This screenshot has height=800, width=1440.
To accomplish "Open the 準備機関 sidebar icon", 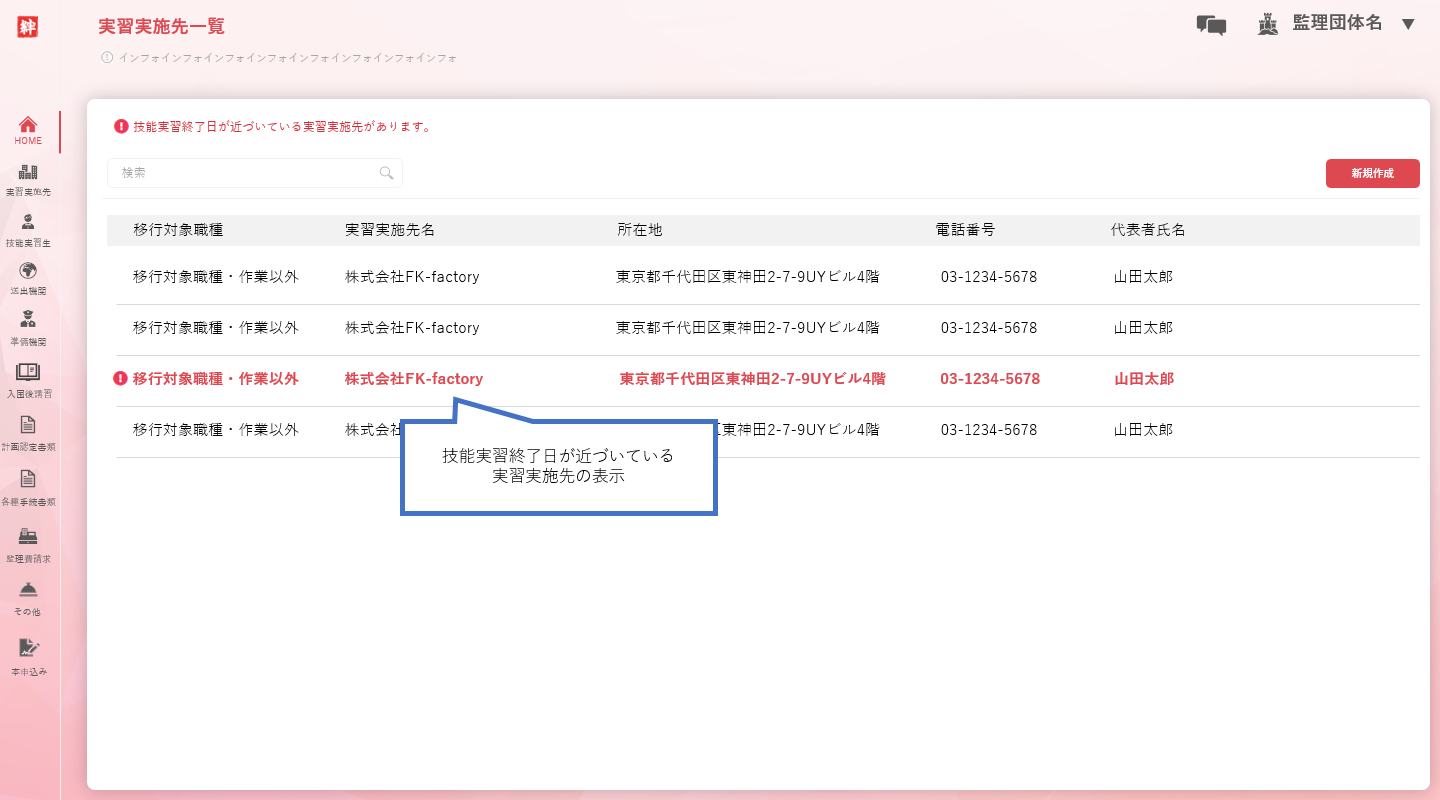I will (28, 321).
